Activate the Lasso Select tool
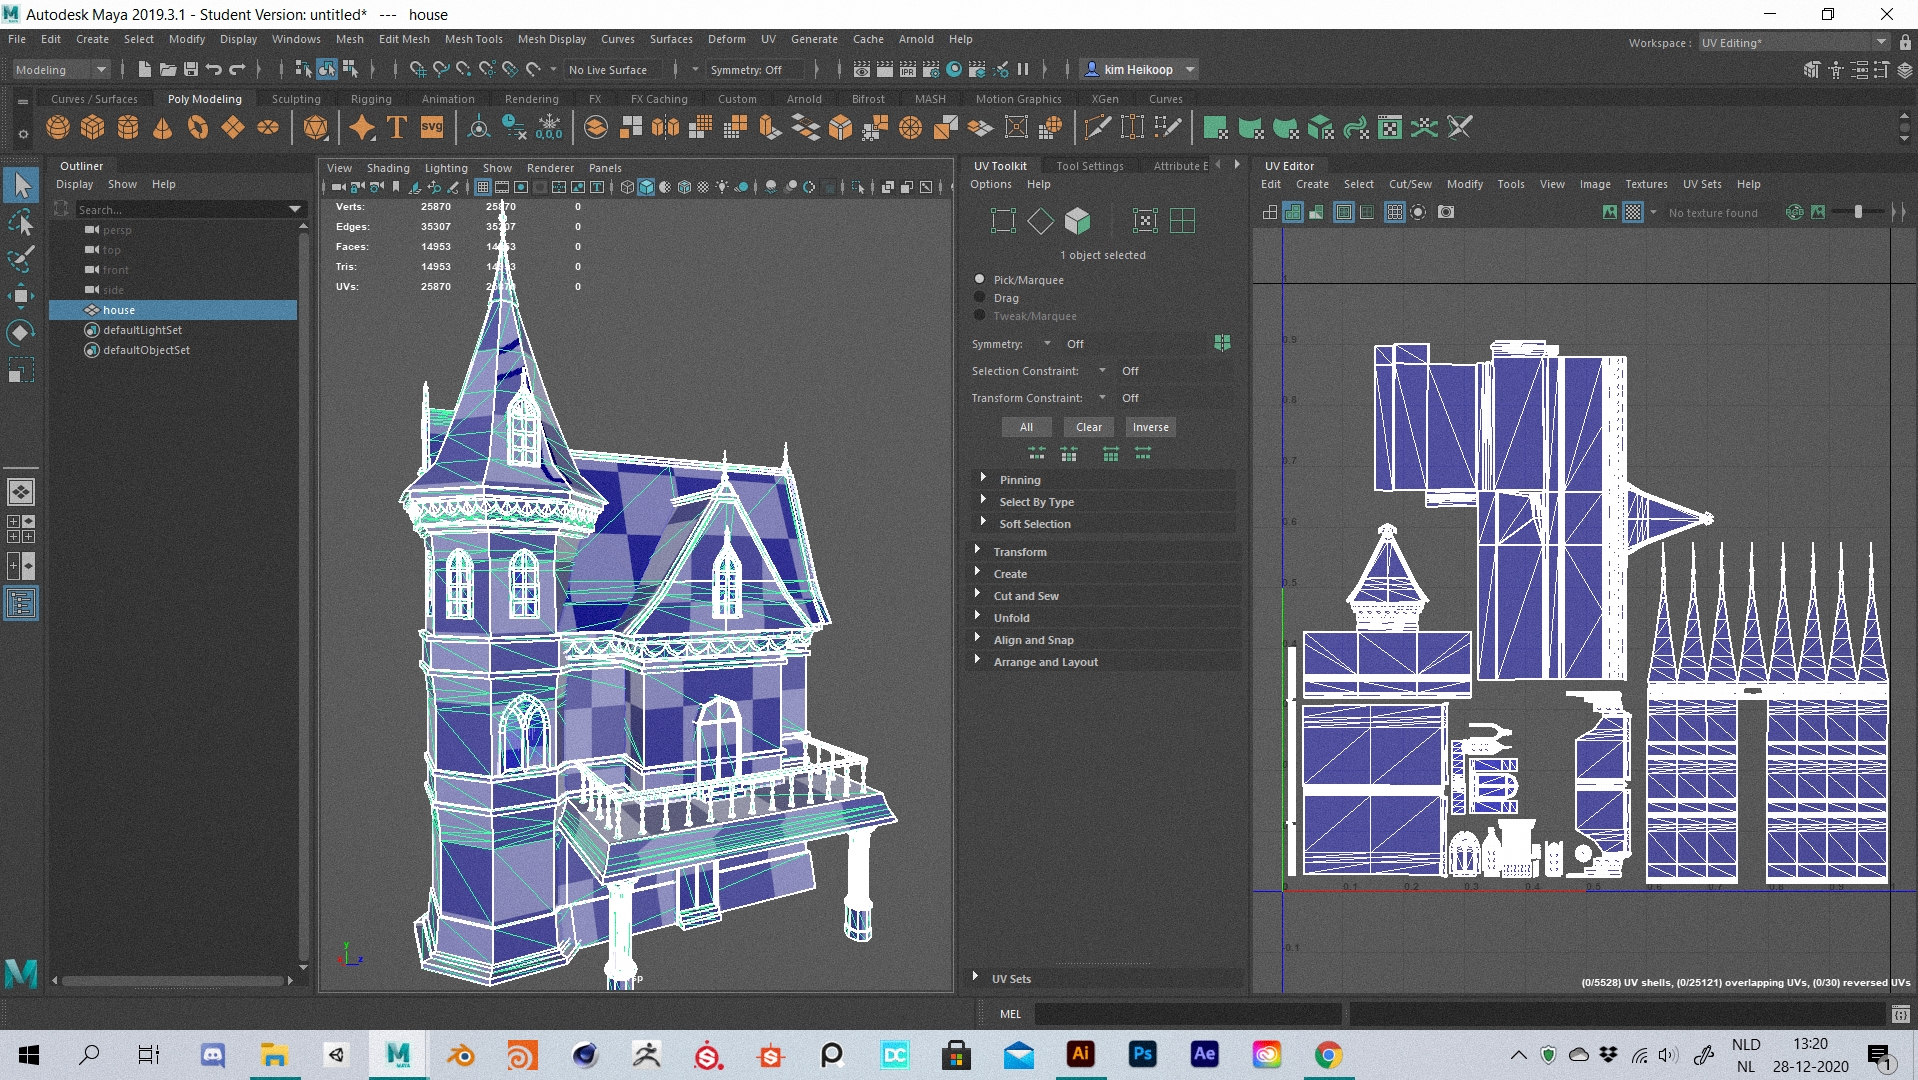This screenshot has width=1918, height=1080. pyautogui.click(x=21, y=222)
